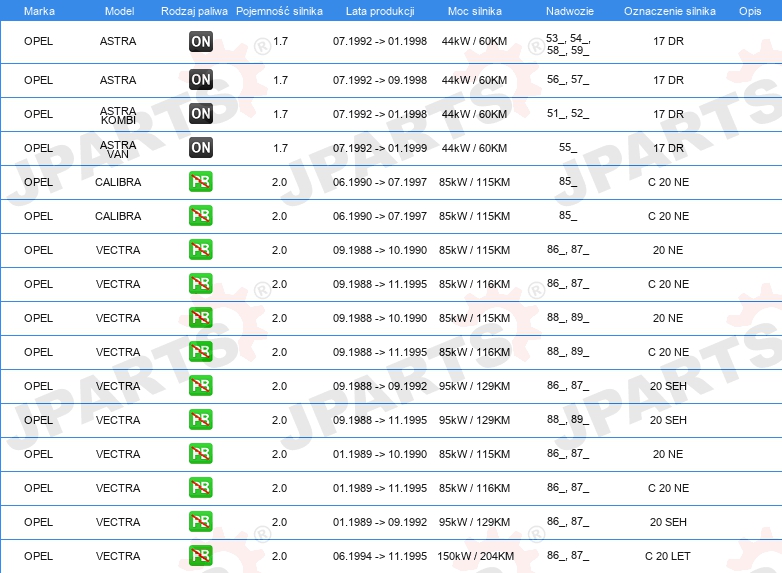Click petrol icon for VECTRA C 20 NE body 88_, 89_
Image resolution: width=782 pixels, height=573 pixels.
click(x=201, y=352)
